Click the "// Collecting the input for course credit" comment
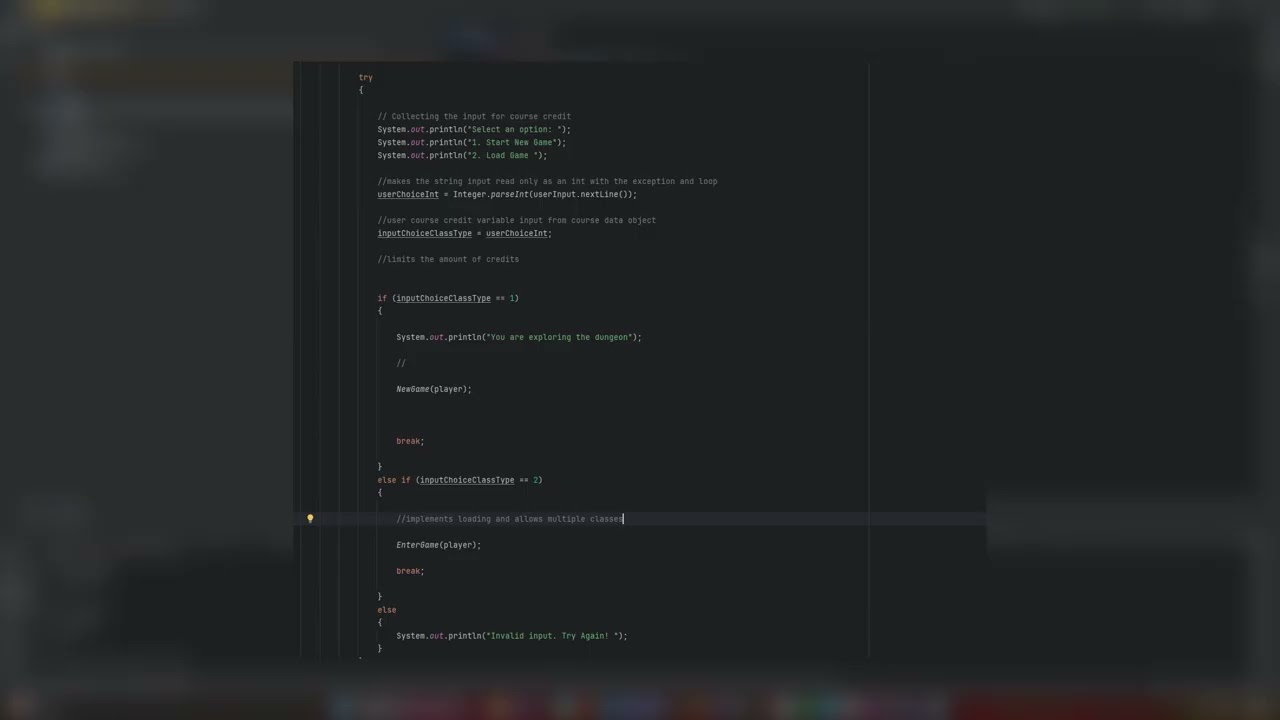 click(x=474, y=116)
